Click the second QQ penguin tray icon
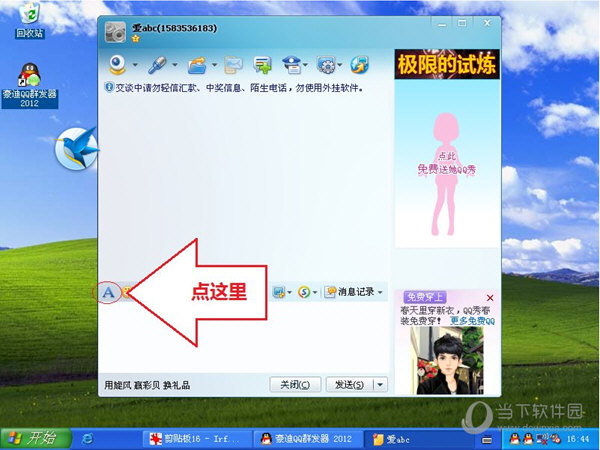The width and height of the screenshot is (600, 450). 528,439
